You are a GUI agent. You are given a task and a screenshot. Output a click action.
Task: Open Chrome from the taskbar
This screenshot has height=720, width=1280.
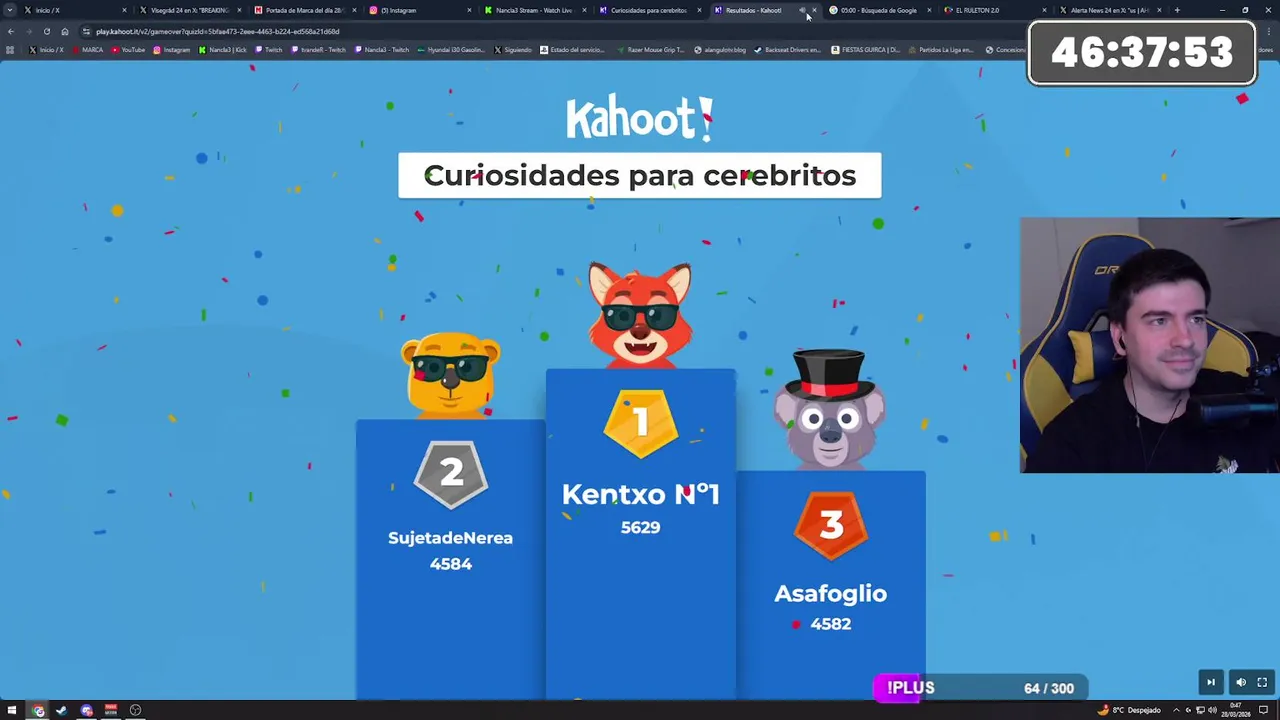tap(38, 710)
